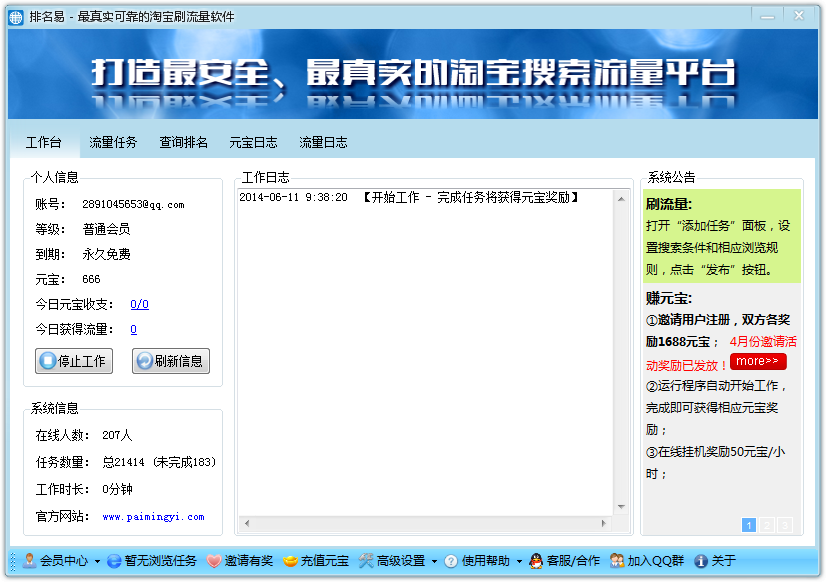Show announcement page 2

click(x=767, y=525)
